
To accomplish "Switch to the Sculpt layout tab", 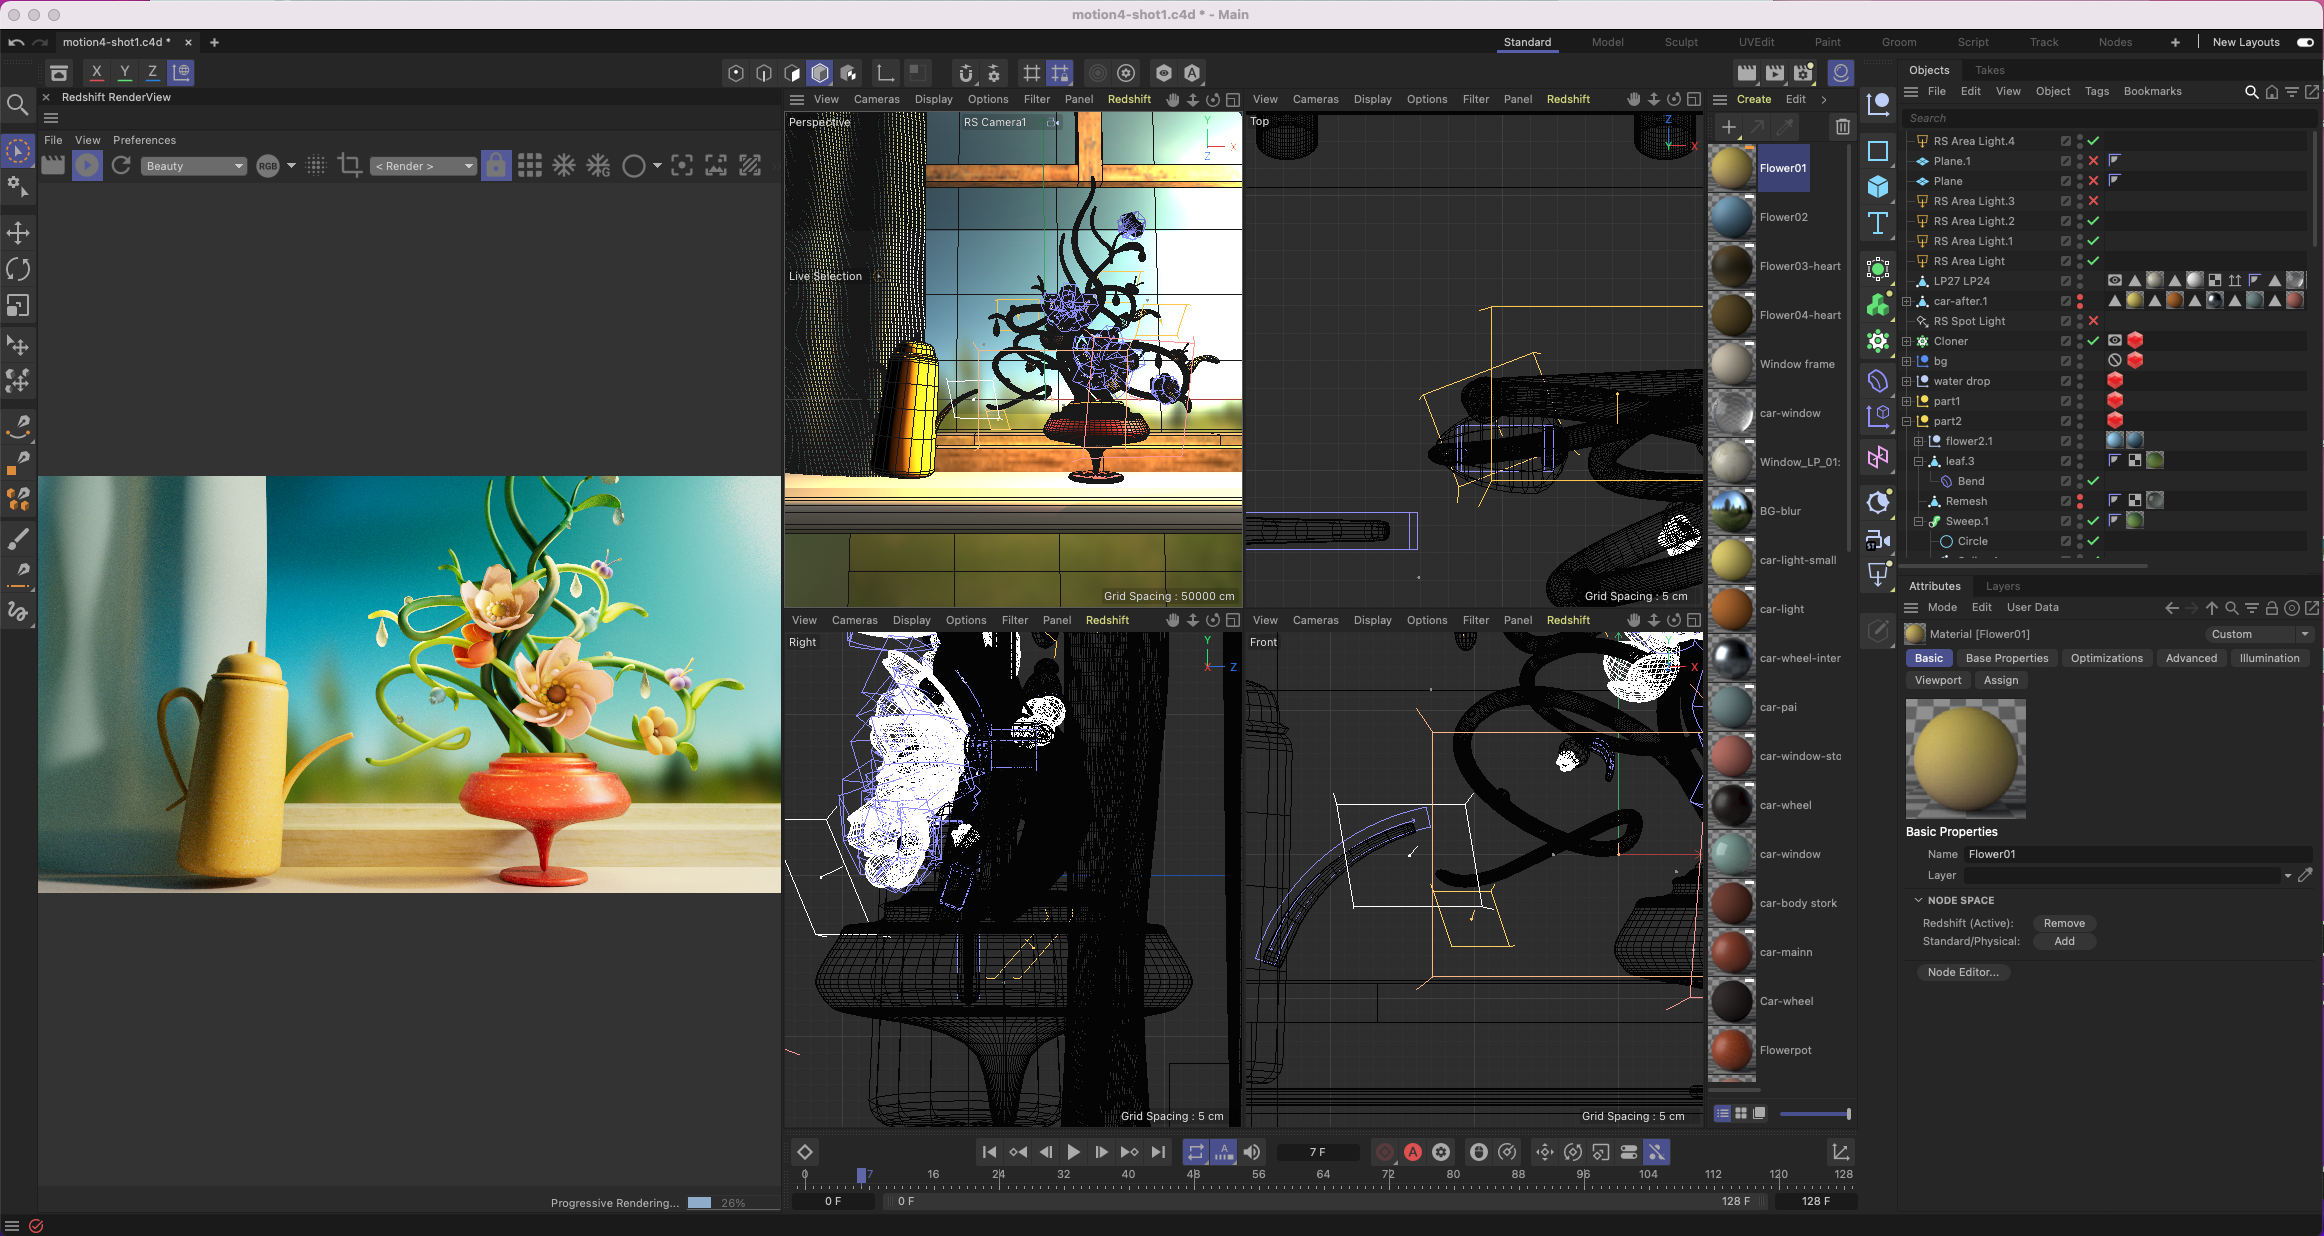I will 1681,42.
